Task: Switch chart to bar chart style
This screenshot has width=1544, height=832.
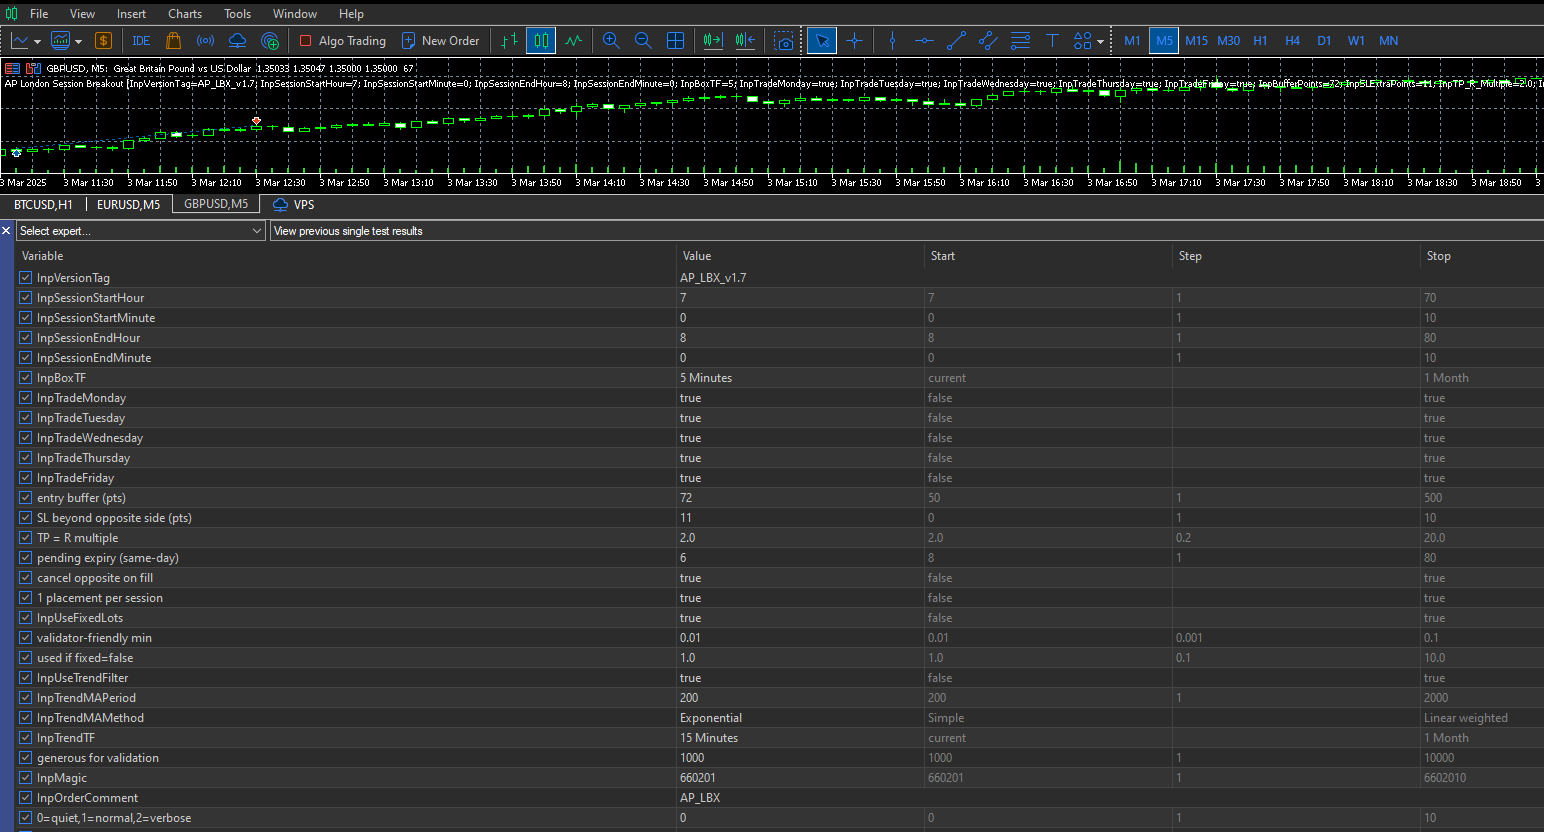Action: point(510,41)
